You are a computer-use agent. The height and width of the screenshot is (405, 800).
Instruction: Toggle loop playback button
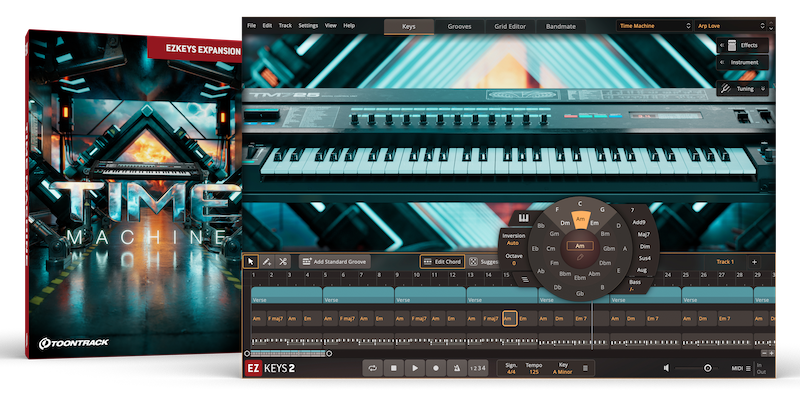[x=374, y=368]
